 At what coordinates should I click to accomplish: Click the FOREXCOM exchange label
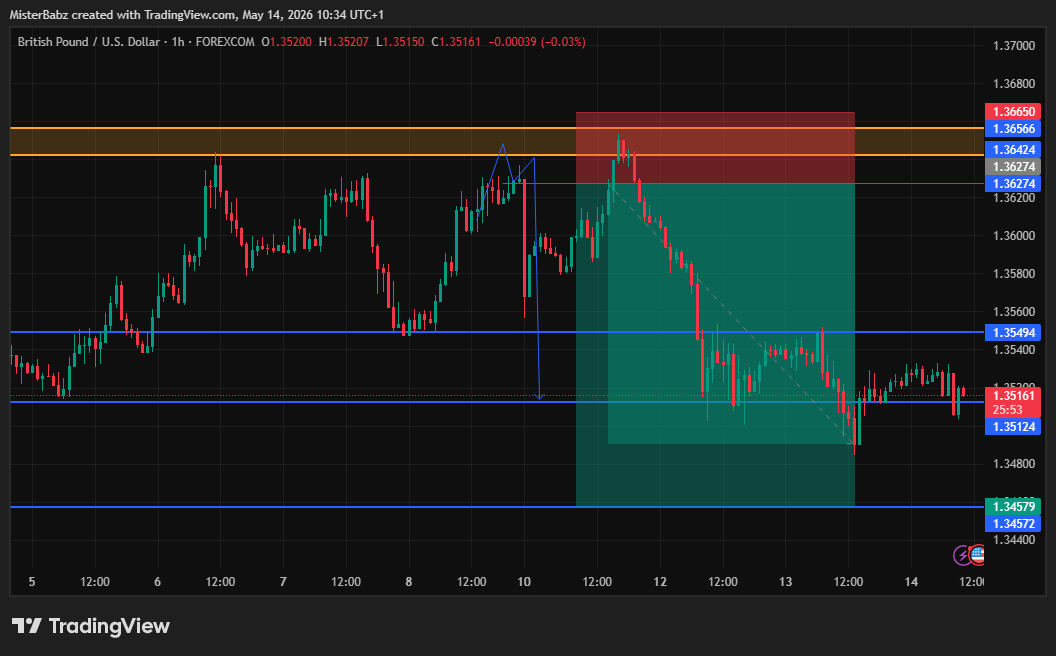coord(225,42)
